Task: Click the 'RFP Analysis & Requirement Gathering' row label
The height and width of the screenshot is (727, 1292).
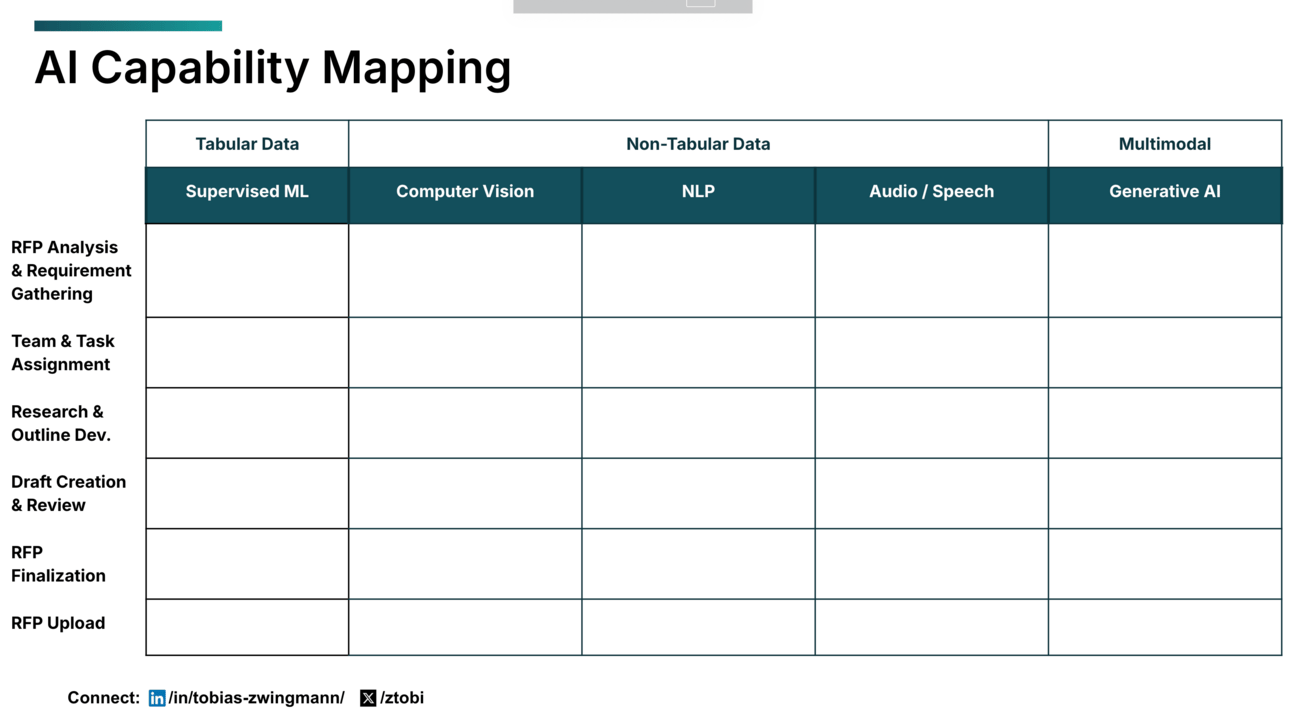Action: pos(71,270)
